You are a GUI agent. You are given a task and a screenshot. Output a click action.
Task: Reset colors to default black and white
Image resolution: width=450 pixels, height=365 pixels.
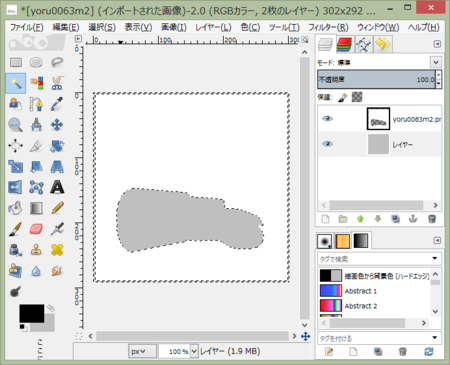tap(23, 328)
